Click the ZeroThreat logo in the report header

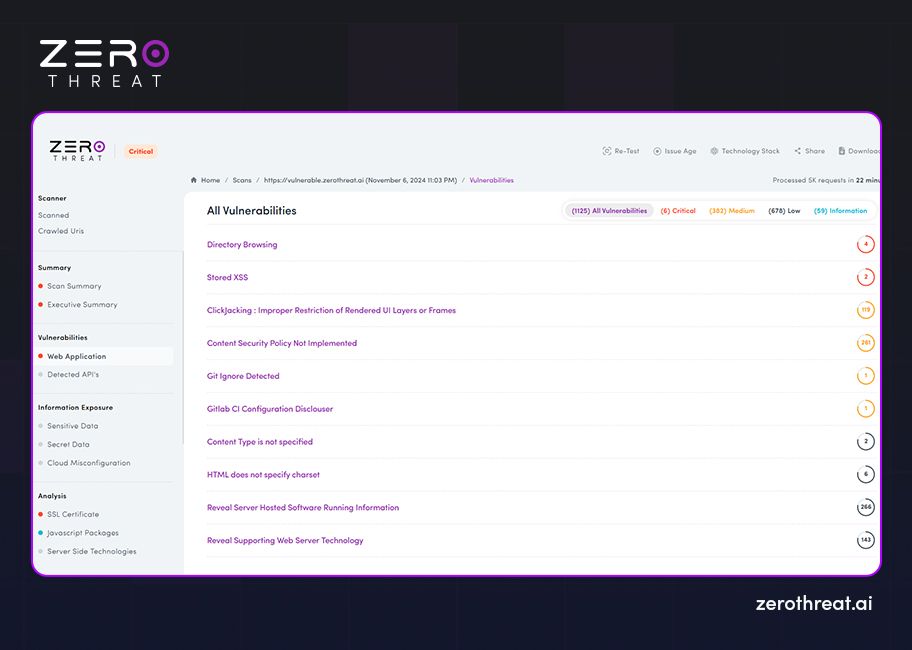click(x=77, y=150)
